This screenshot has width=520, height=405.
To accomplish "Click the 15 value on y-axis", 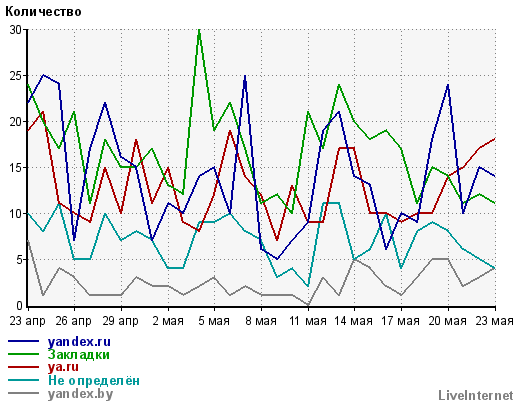I will [16, 168].
